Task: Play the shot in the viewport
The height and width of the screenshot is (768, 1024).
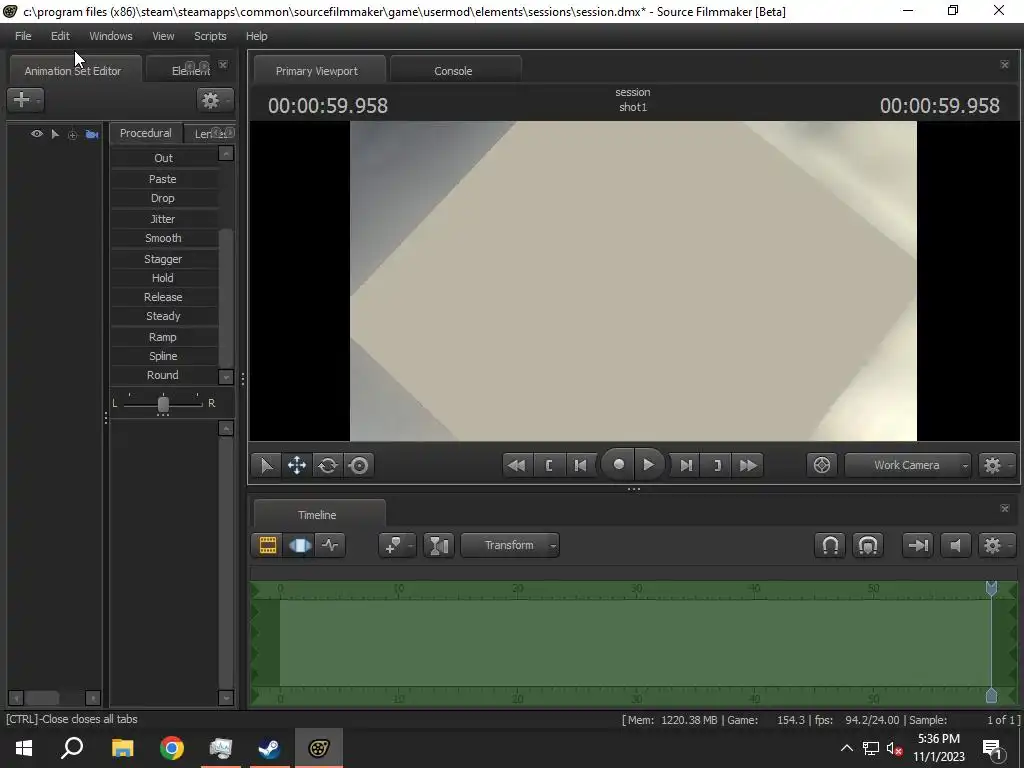Action: (x=648, y=464)
